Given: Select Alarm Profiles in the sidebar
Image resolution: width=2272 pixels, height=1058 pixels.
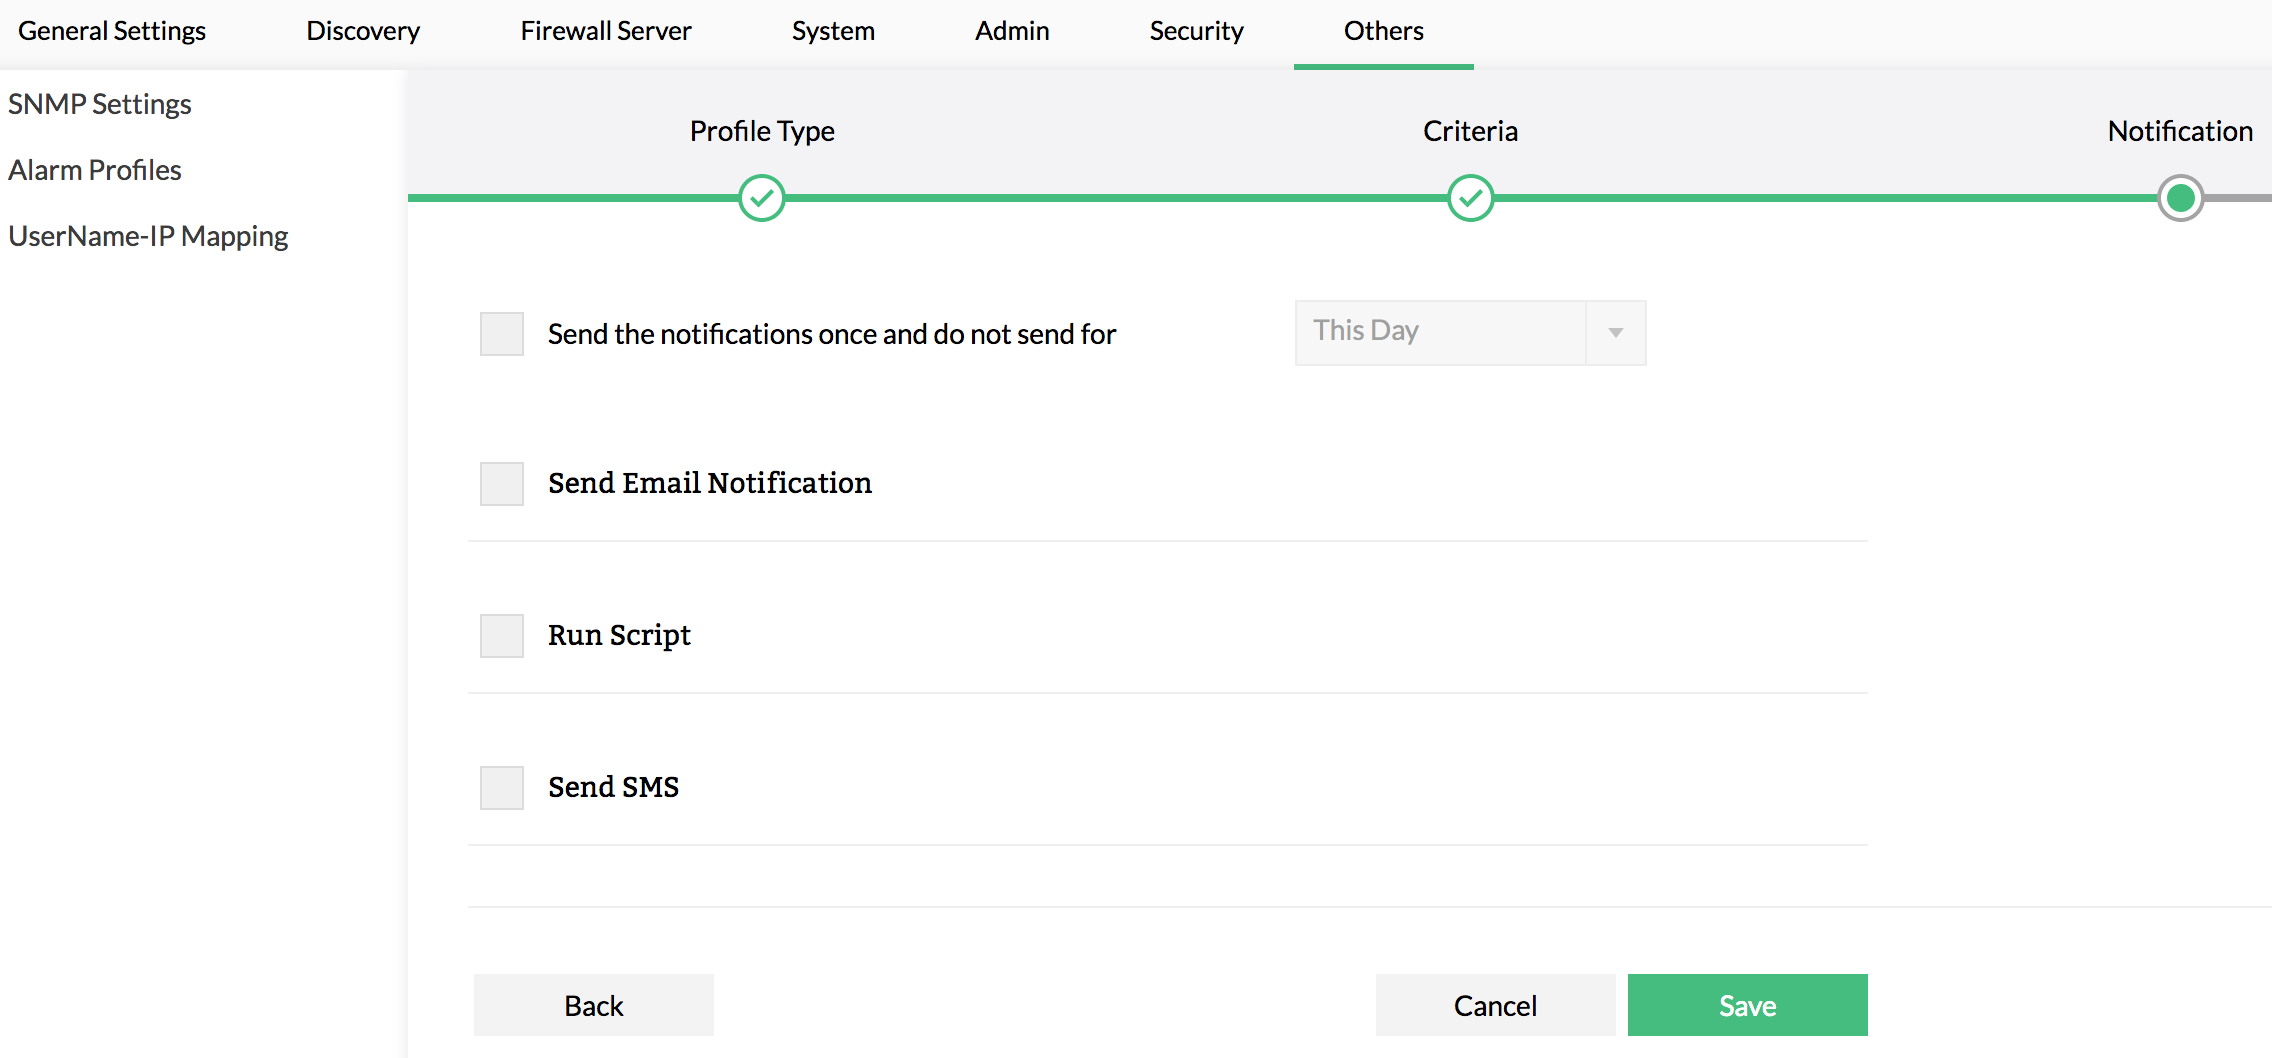Looking at the screenshot, I should (95, 170).
